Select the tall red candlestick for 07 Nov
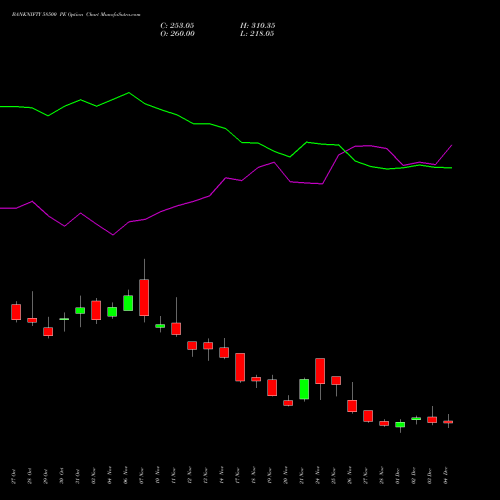The image size is (500, 500). pos(144,297)
